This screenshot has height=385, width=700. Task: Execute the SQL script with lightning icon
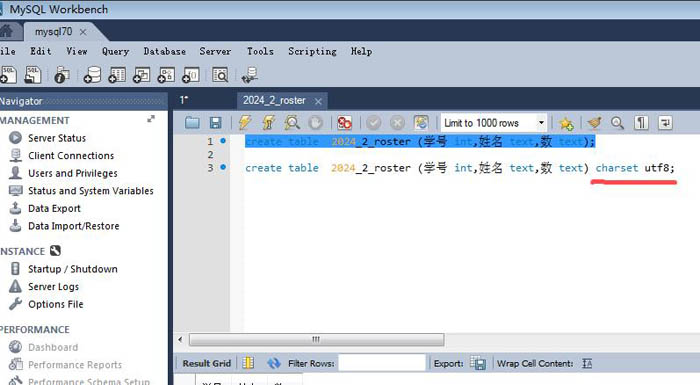coord(245,122)
